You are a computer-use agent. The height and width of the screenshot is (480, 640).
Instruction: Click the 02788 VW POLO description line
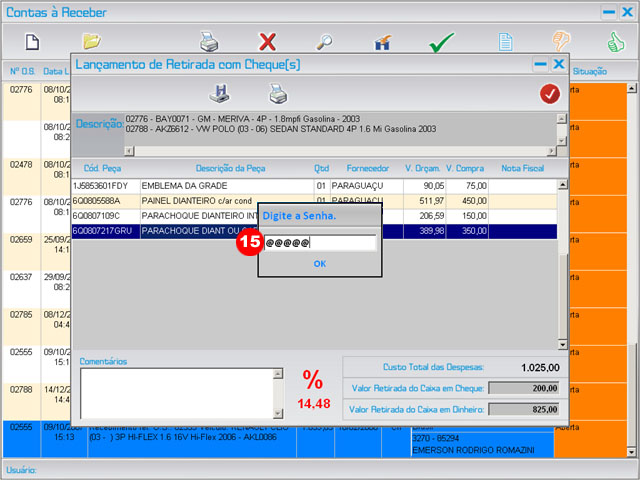281,129
